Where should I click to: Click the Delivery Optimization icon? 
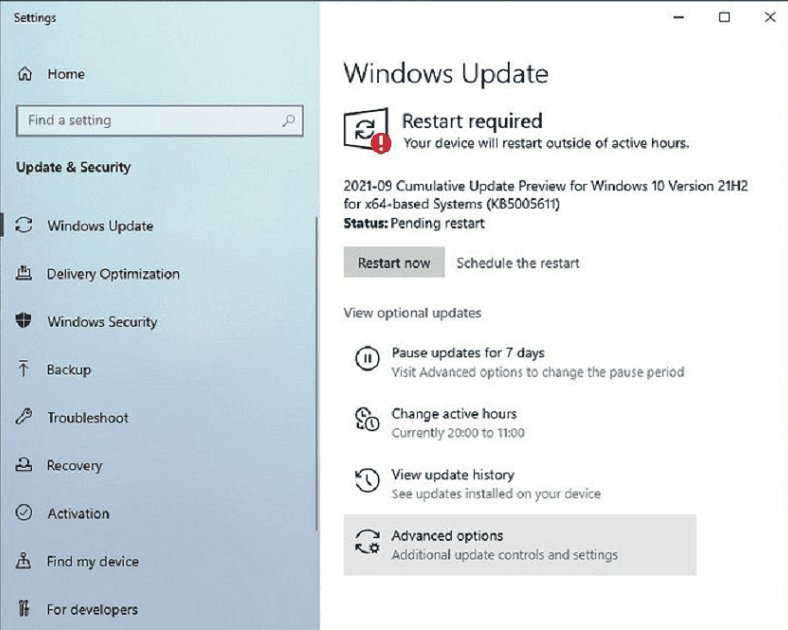[24, 273]
